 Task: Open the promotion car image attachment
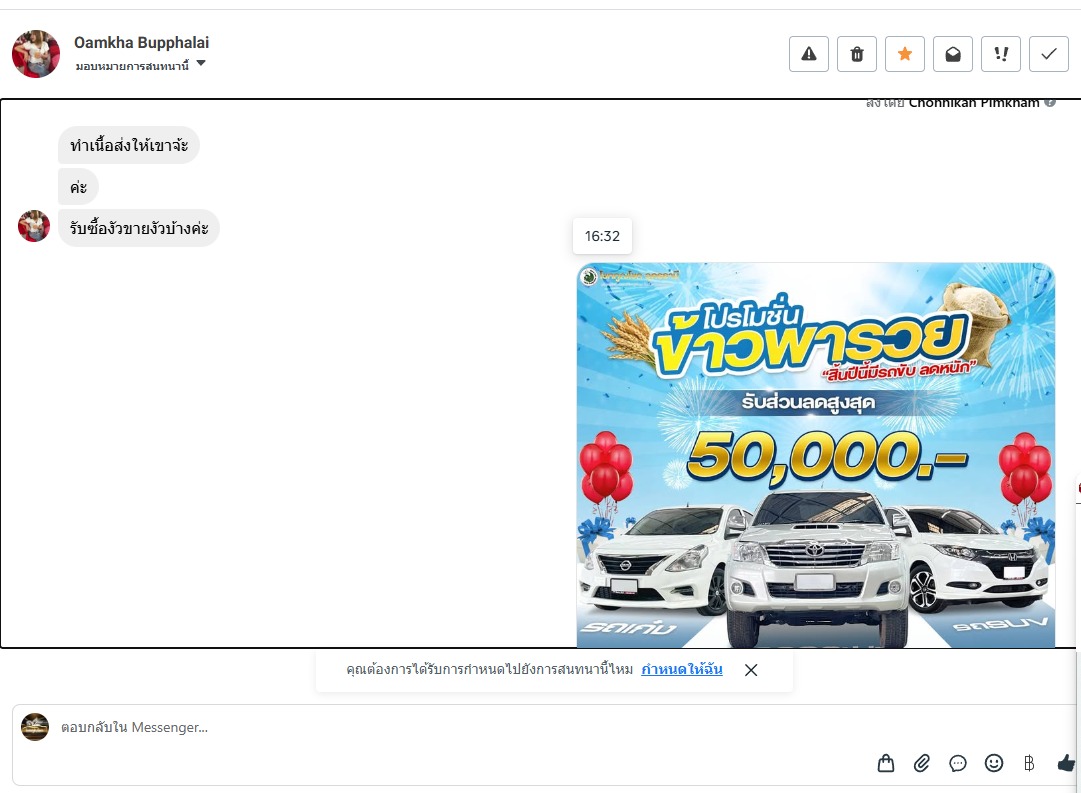pyautogui.click(x=816, y=455)
